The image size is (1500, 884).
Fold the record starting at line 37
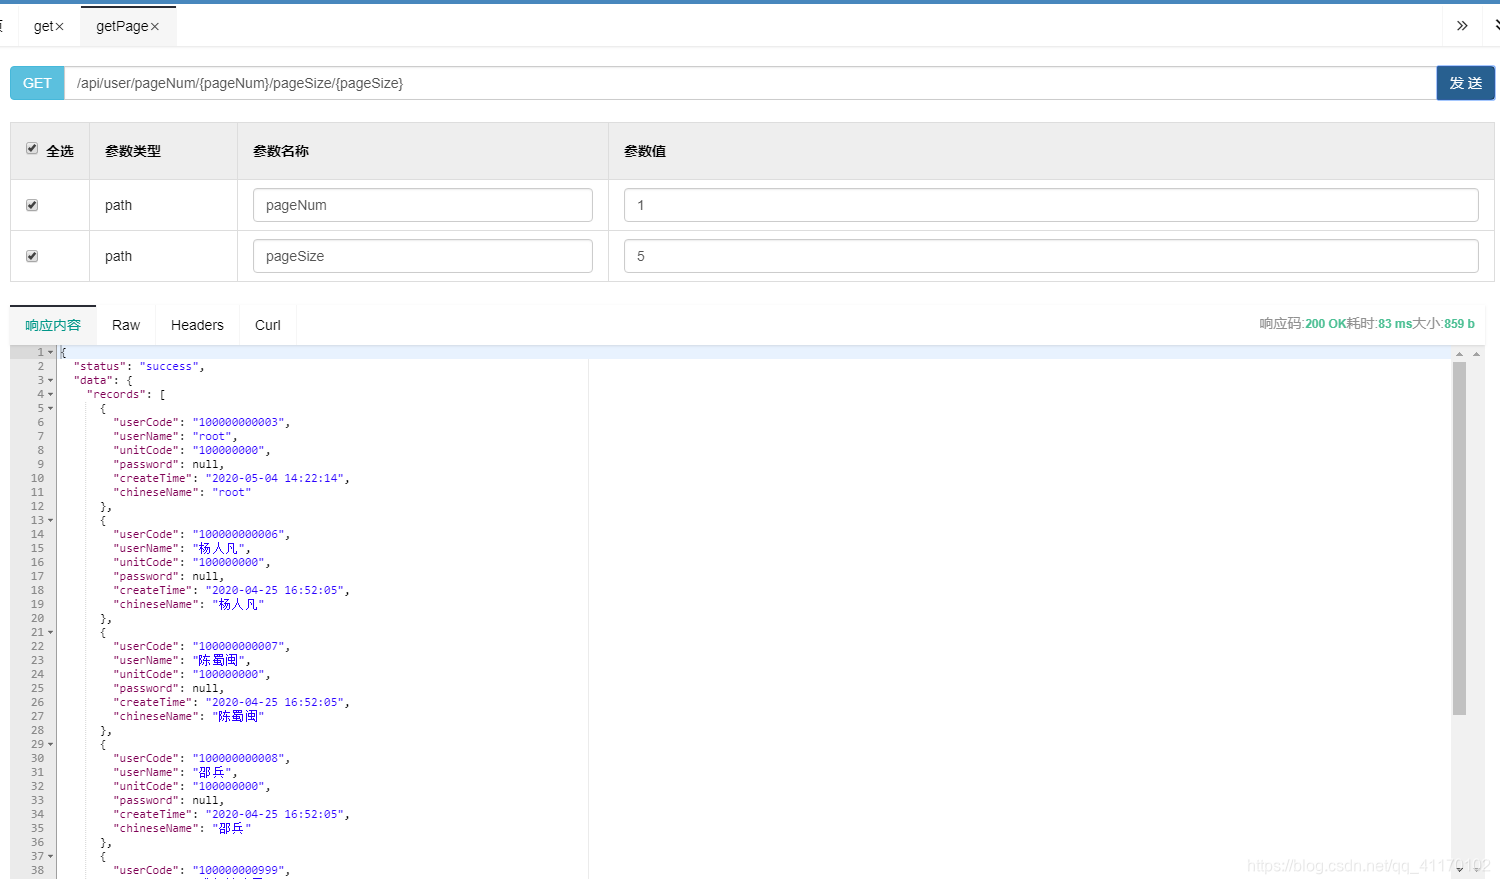tap(51, 856)
